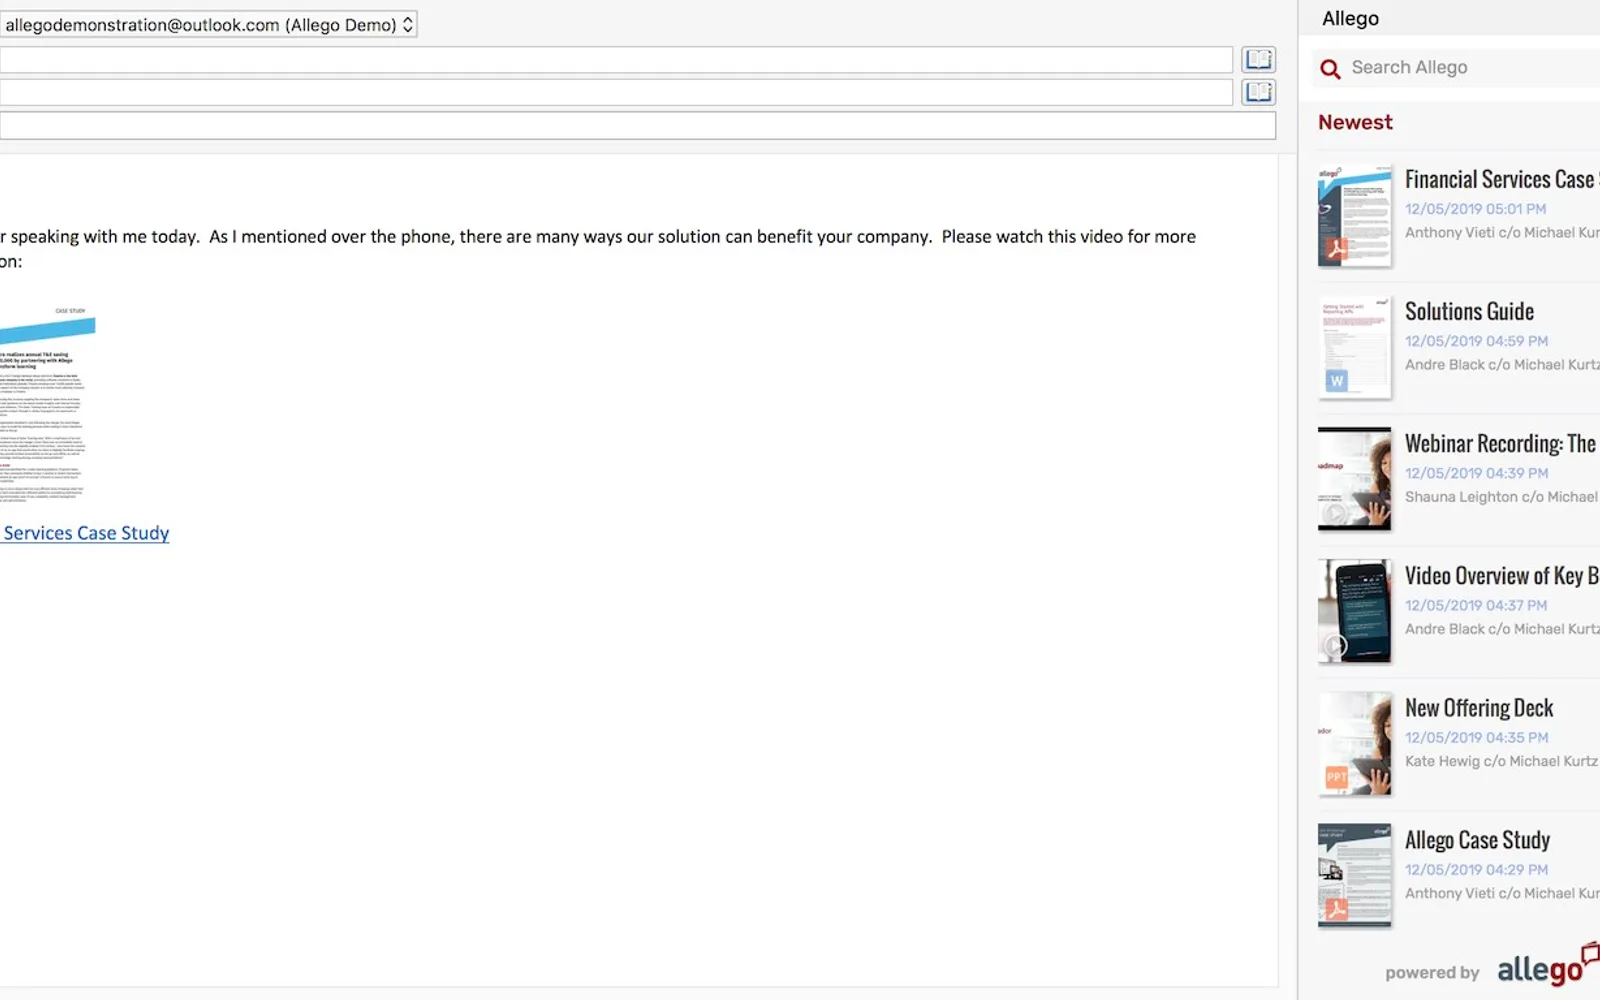
Task: Click the allego logo at panel bottom
Action: 1548,967
